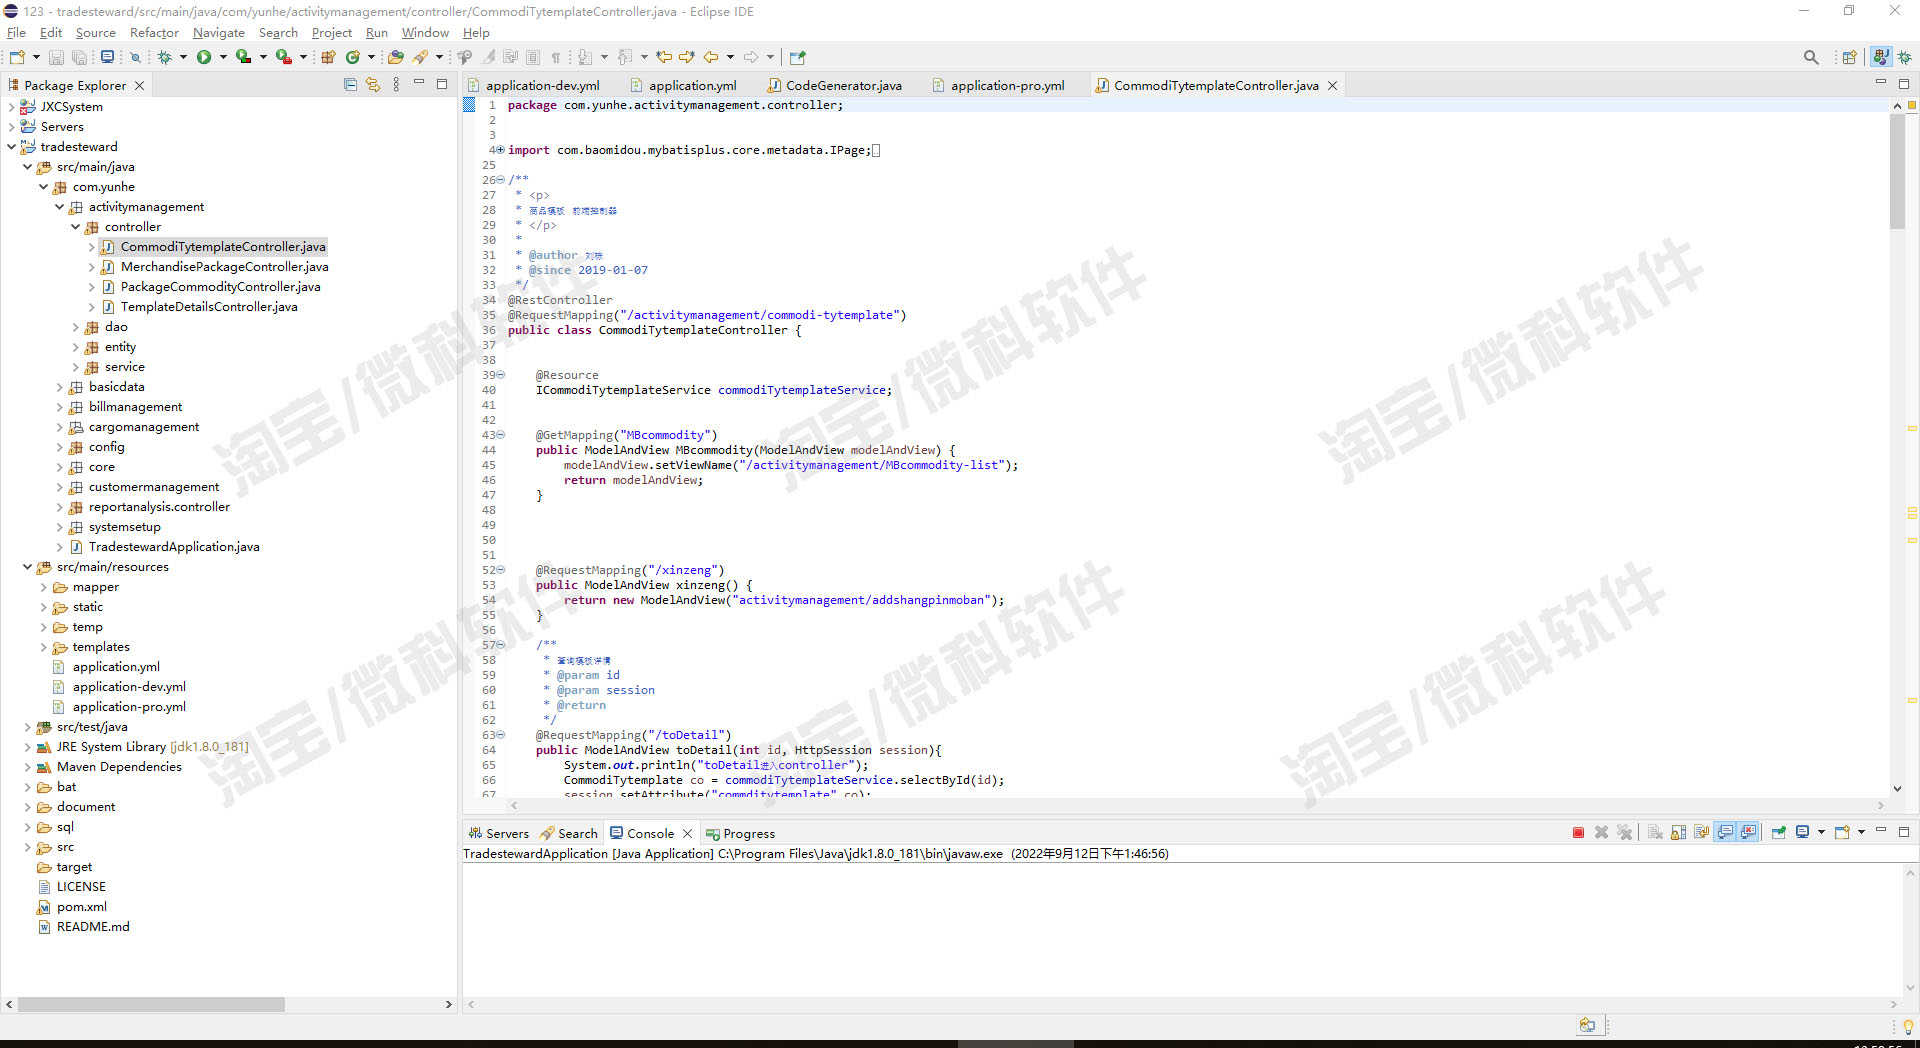Click the New Java Class icon
Screen dimensions: 1920x1048
pos(353,57)
